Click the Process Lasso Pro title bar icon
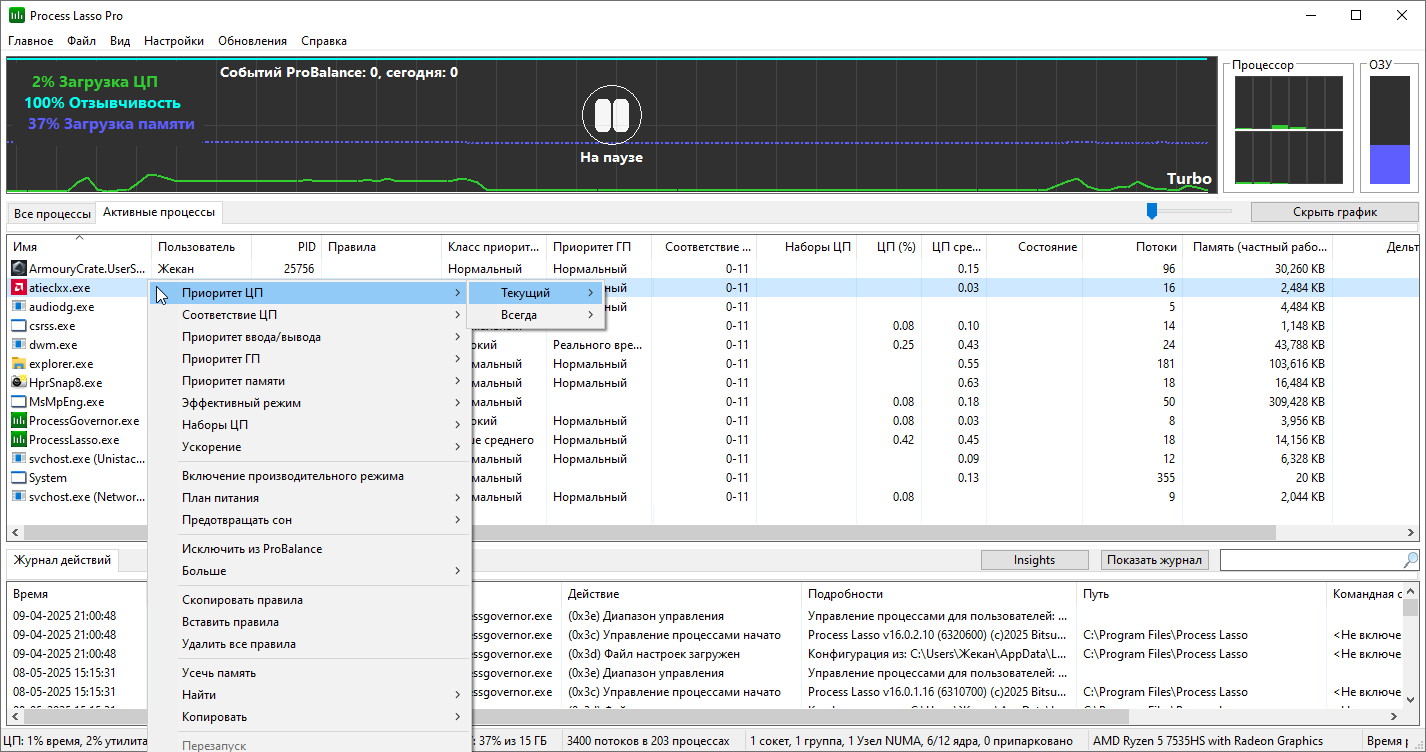 coord(17,15)
